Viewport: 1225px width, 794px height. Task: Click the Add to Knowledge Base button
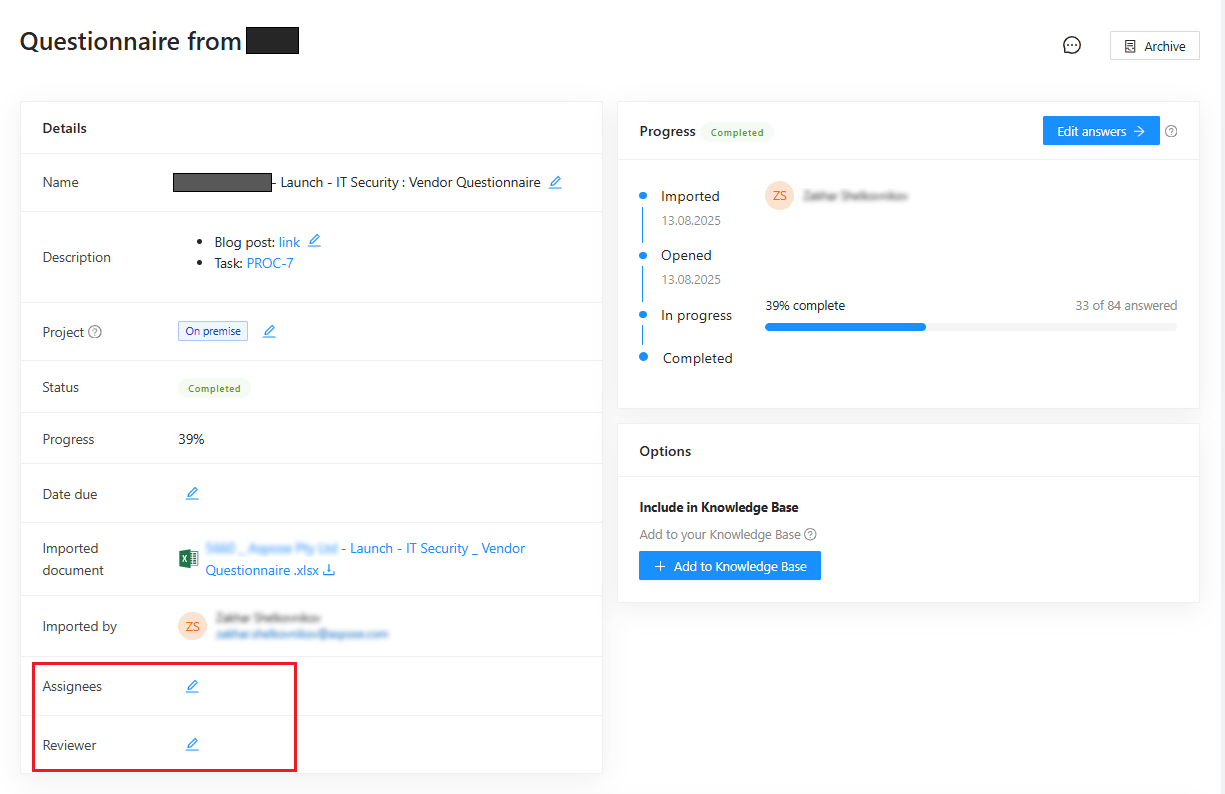click(729, 566)
